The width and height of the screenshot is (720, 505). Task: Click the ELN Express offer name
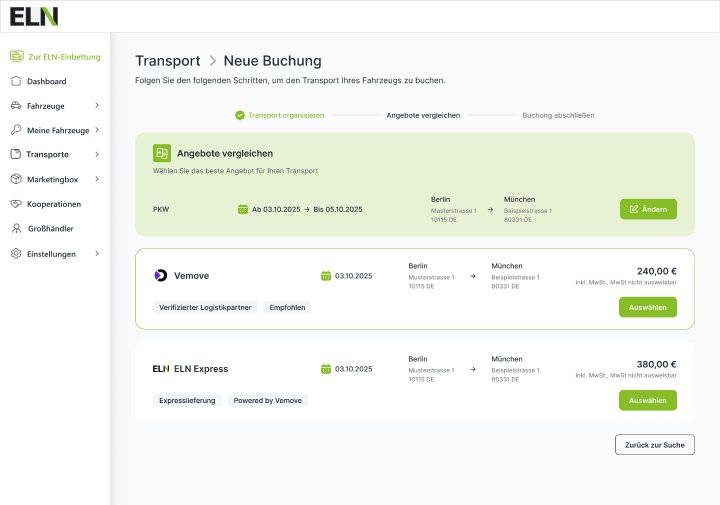(x=201, y=369)
